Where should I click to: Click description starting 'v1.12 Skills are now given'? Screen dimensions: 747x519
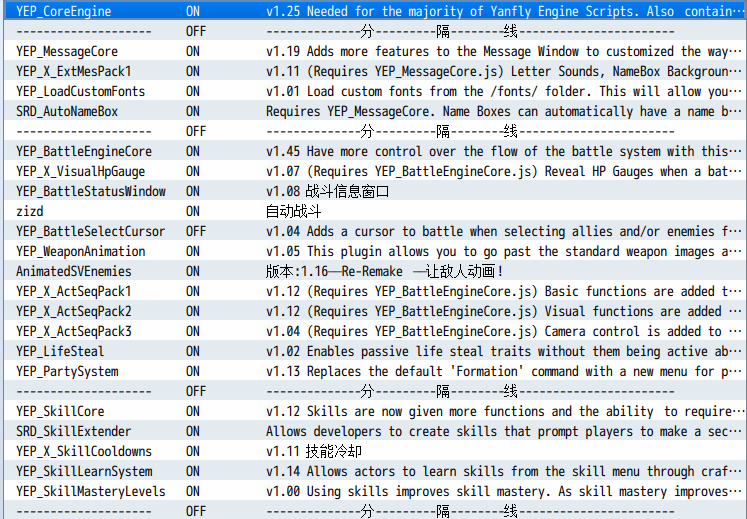505,411
